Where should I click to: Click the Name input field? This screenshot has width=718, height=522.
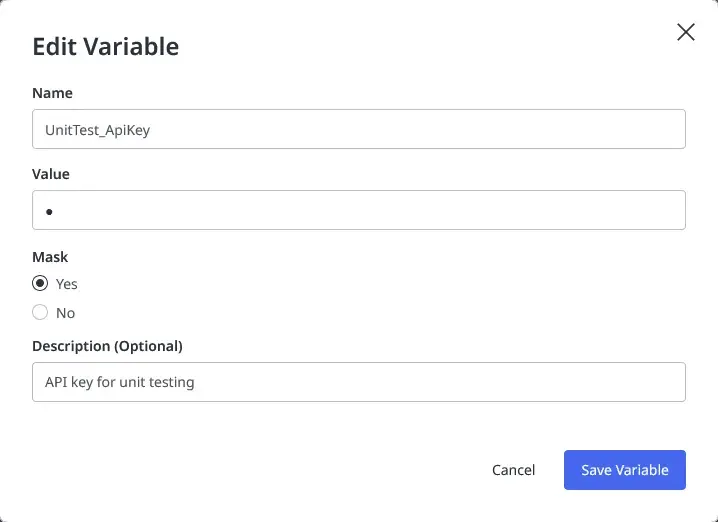358,129
